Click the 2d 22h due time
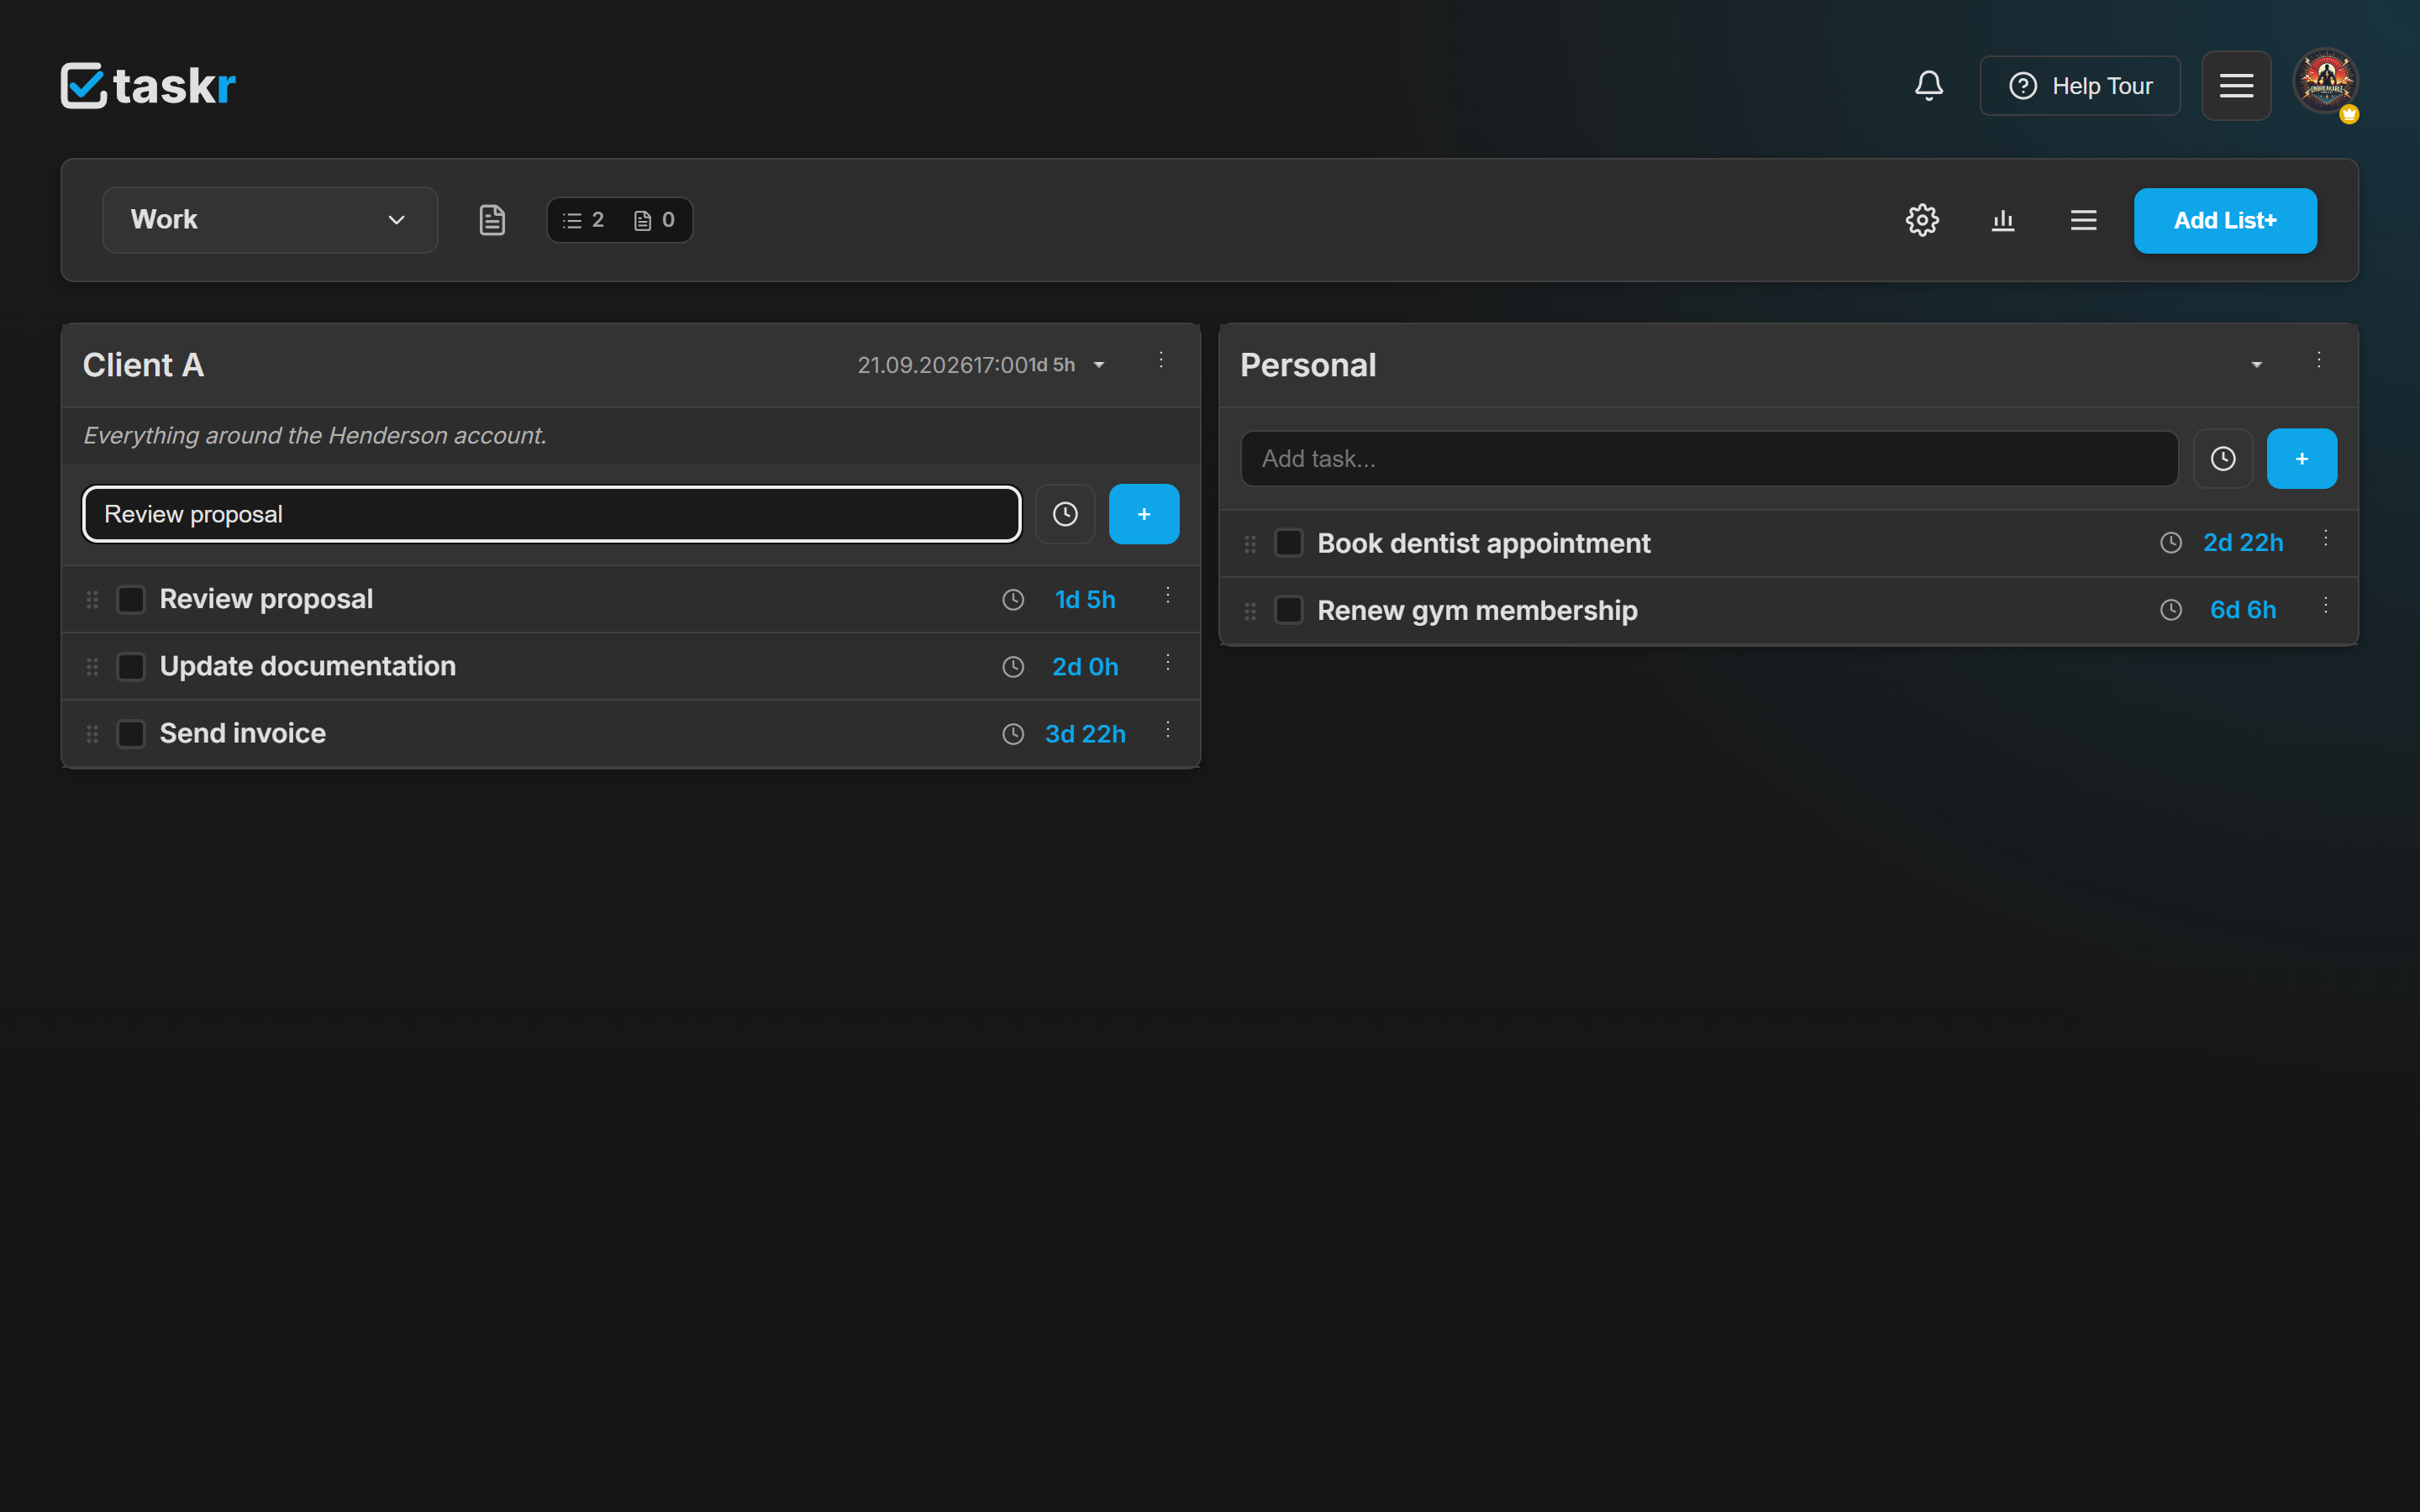This screenshot has width=2420, height=1512. pyautogui.click(x=2243, y=543)
